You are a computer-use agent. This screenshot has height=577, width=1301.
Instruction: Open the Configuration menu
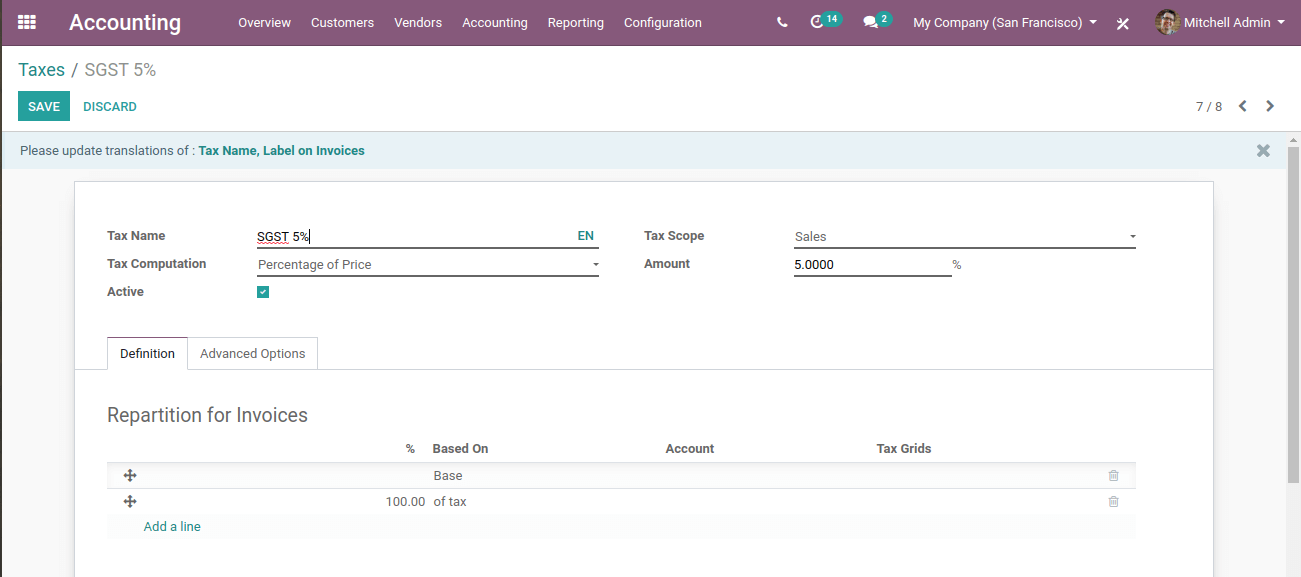click(663, 22)
